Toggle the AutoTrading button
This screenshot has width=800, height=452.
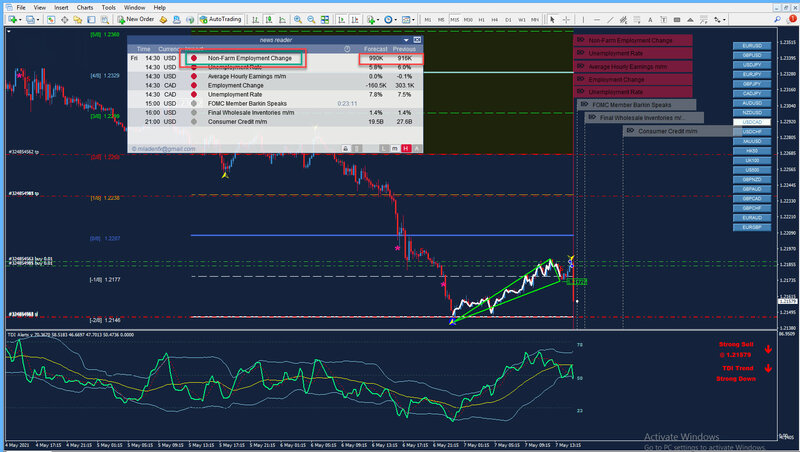click(x=220, y=19)
